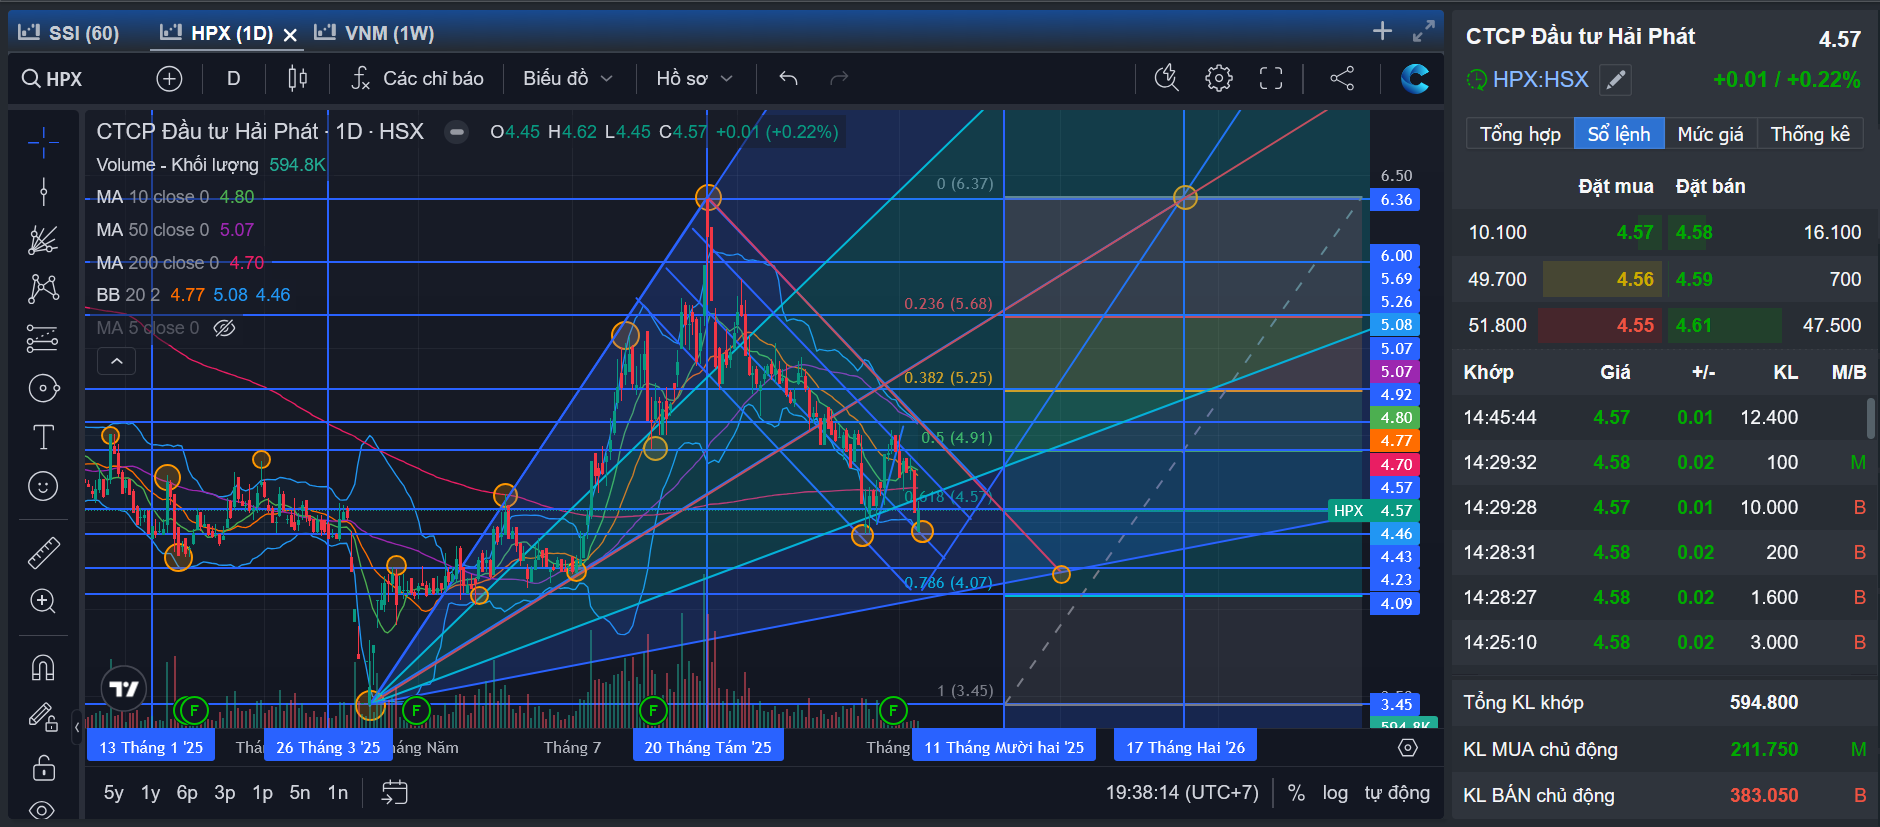Close the HPX (1D) tab

290,35
